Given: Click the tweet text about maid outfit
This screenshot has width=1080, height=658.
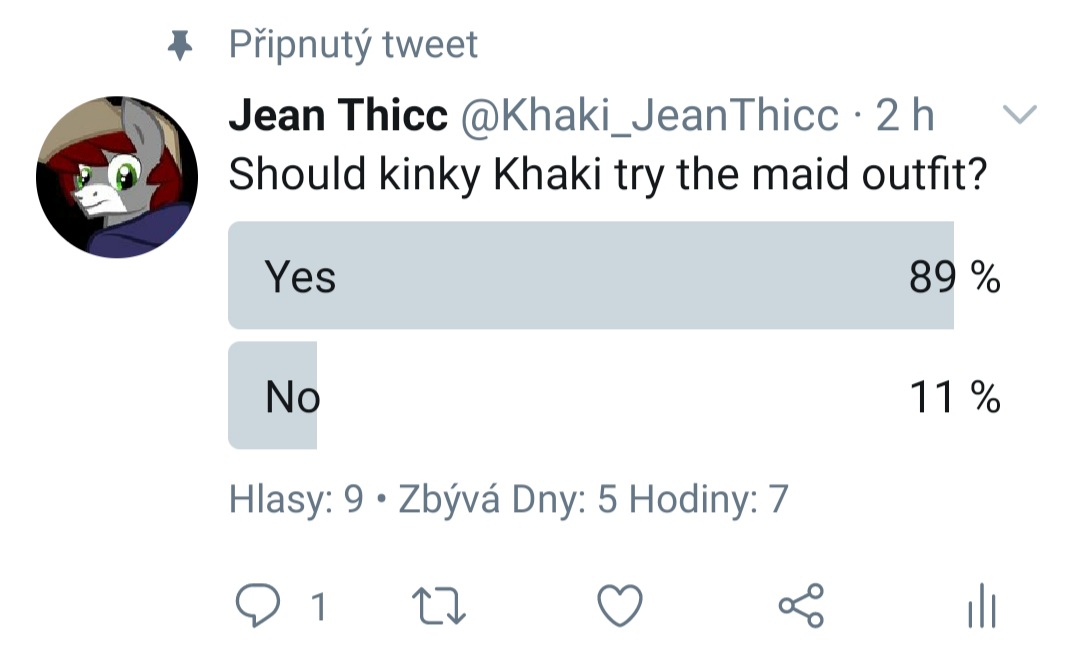Looking at the screenshot, I should 608,174.
